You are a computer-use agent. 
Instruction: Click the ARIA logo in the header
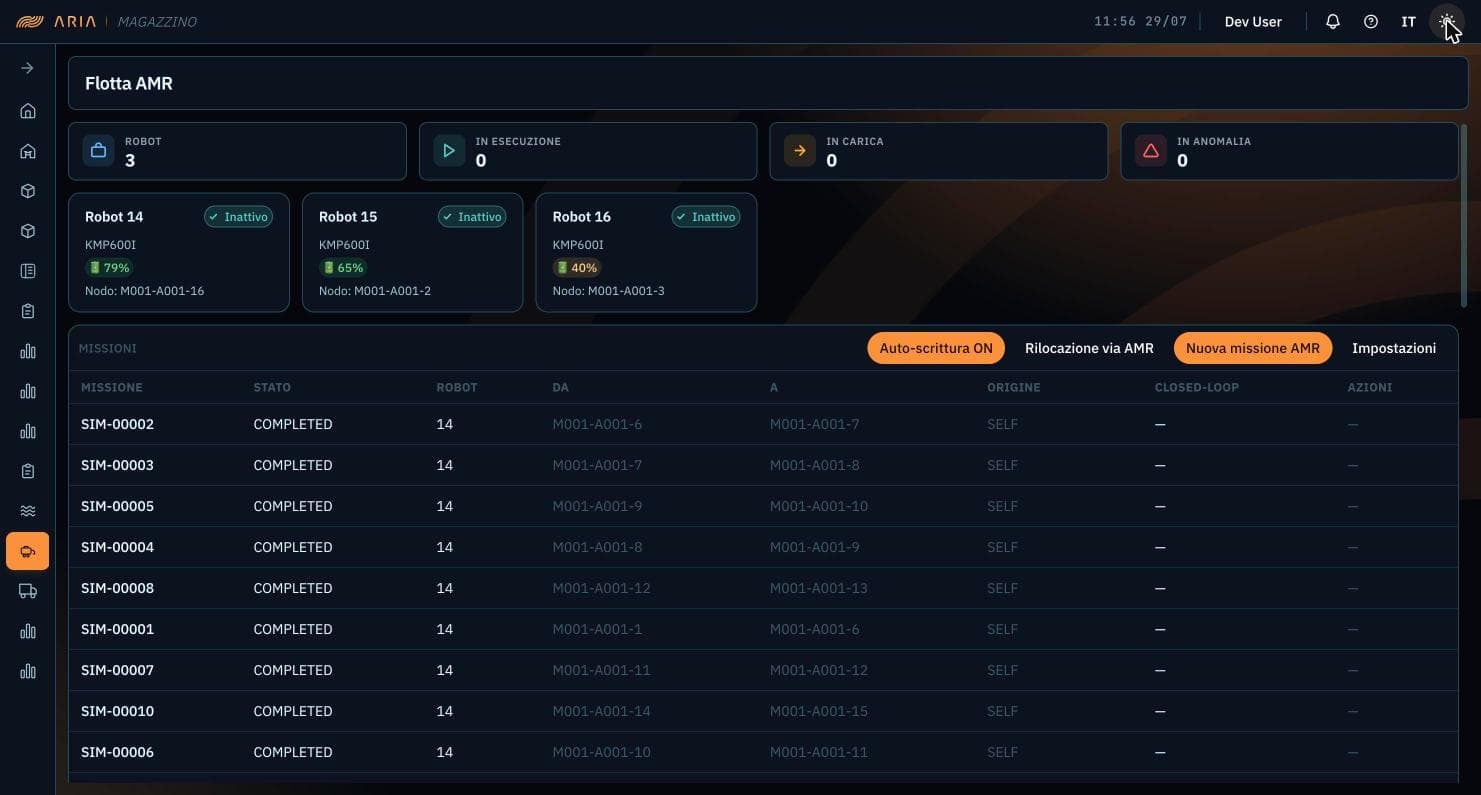click(57, 21)
